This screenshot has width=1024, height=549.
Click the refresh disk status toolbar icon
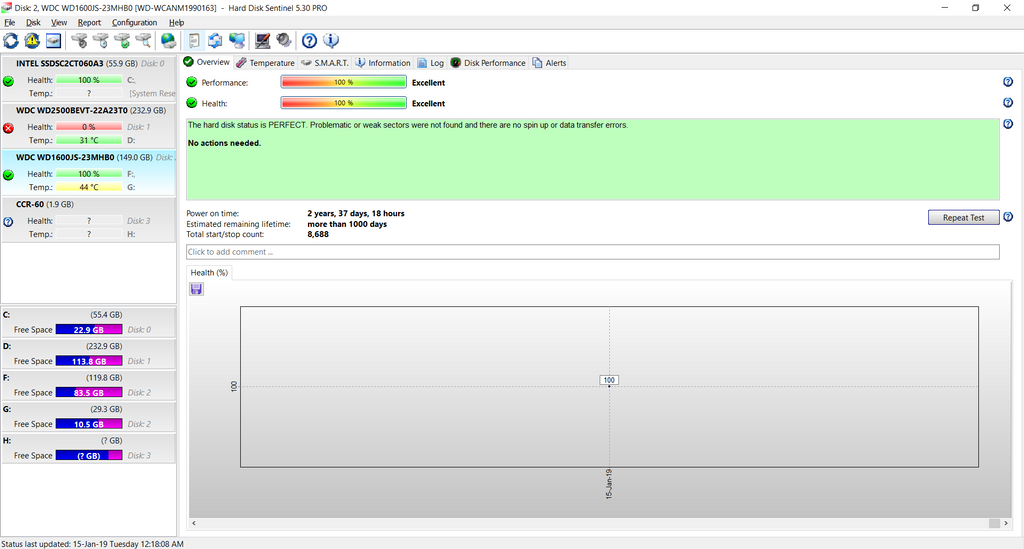11,40
